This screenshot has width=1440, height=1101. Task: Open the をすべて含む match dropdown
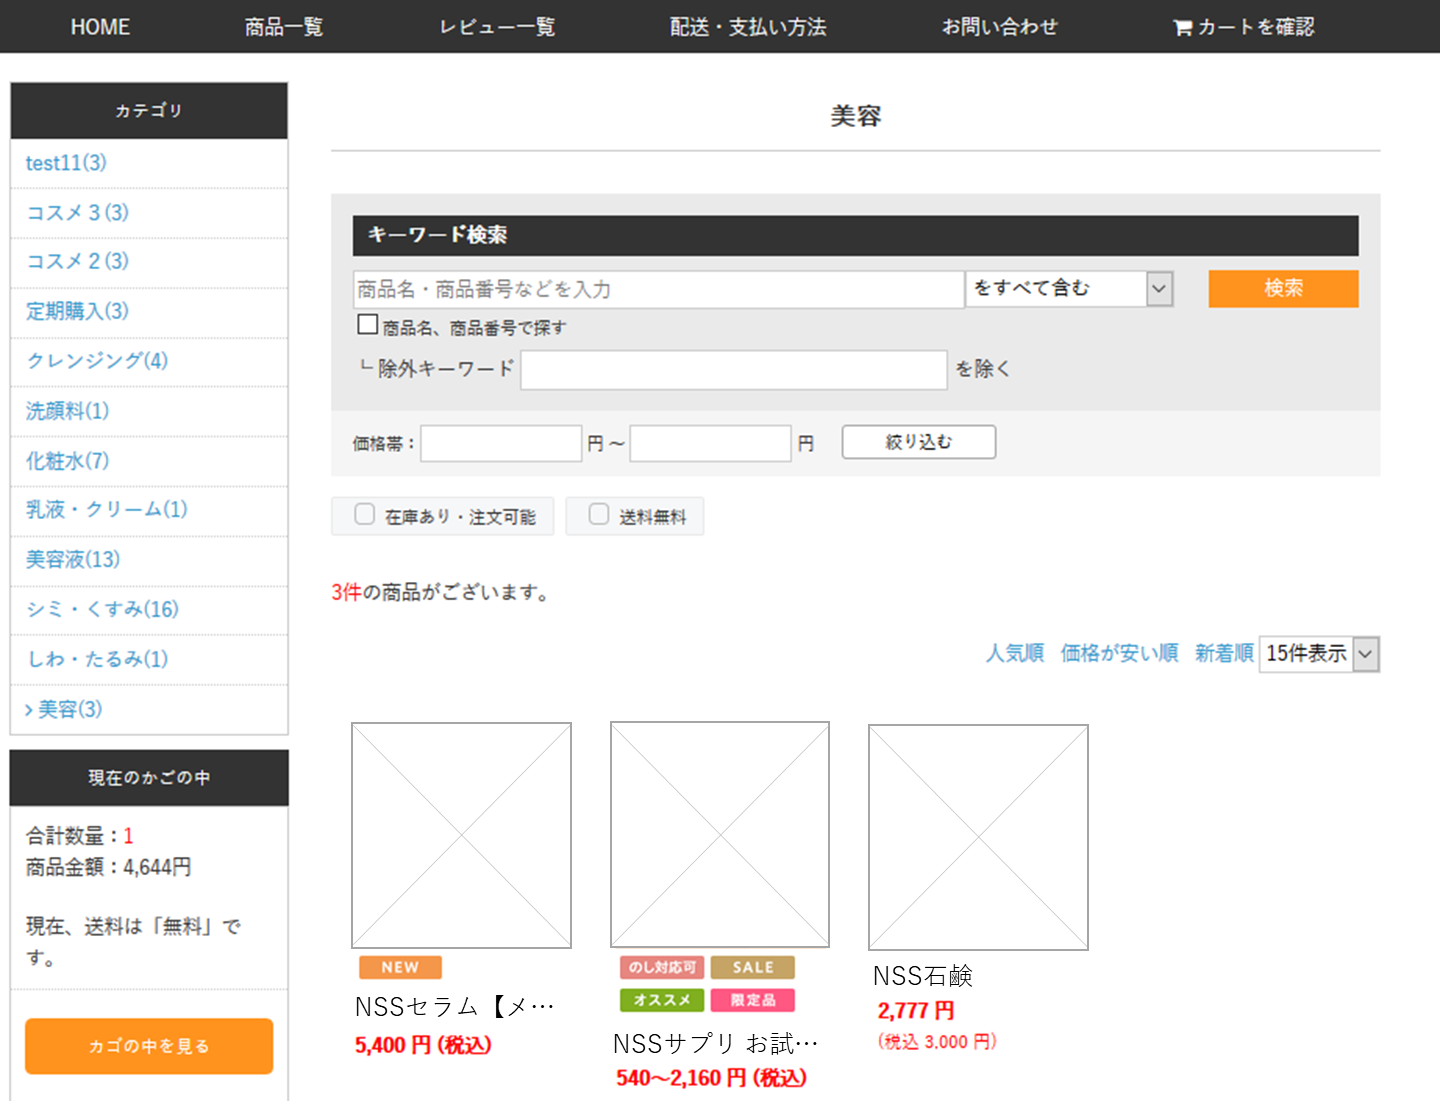[x=1068, y=289]
